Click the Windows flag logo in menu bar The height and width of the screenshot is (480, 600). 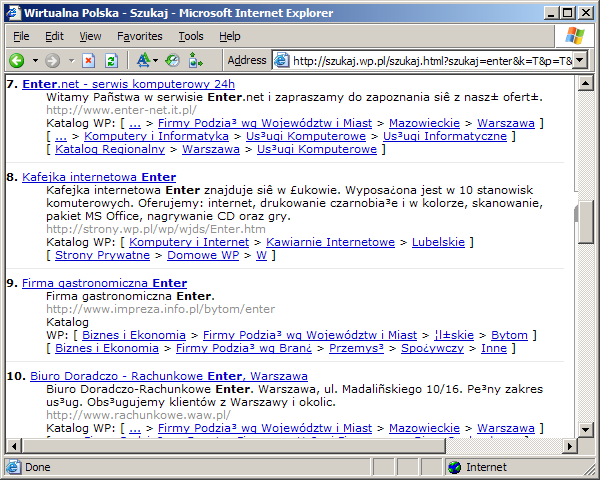(x=575, y=36)
